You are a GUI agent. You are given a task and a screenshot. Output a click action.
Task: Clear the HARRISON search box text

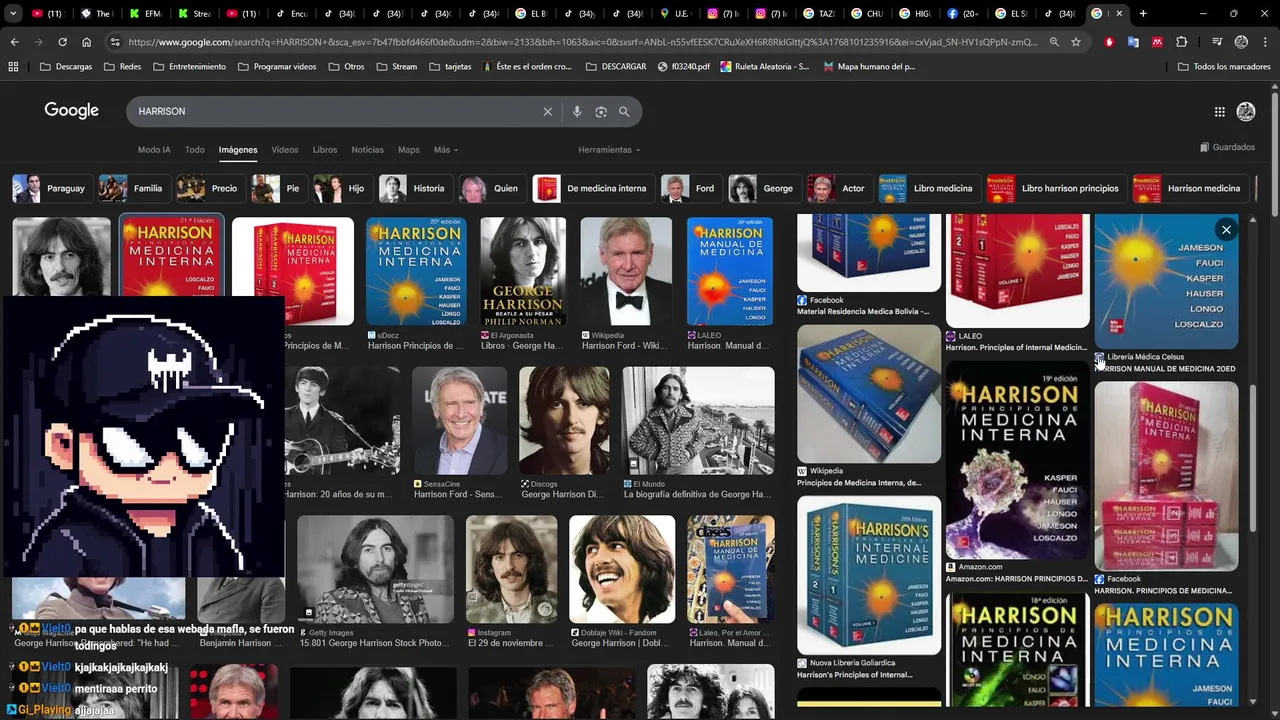pos(547,112)
